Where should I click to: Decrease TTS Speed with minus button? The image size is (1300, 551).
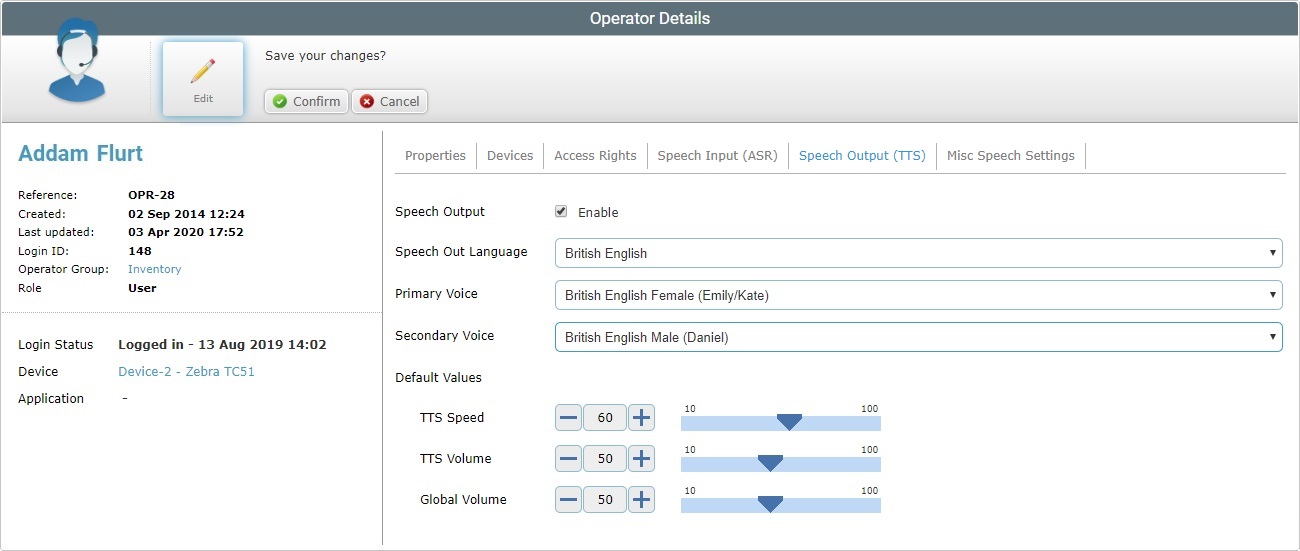568,417
